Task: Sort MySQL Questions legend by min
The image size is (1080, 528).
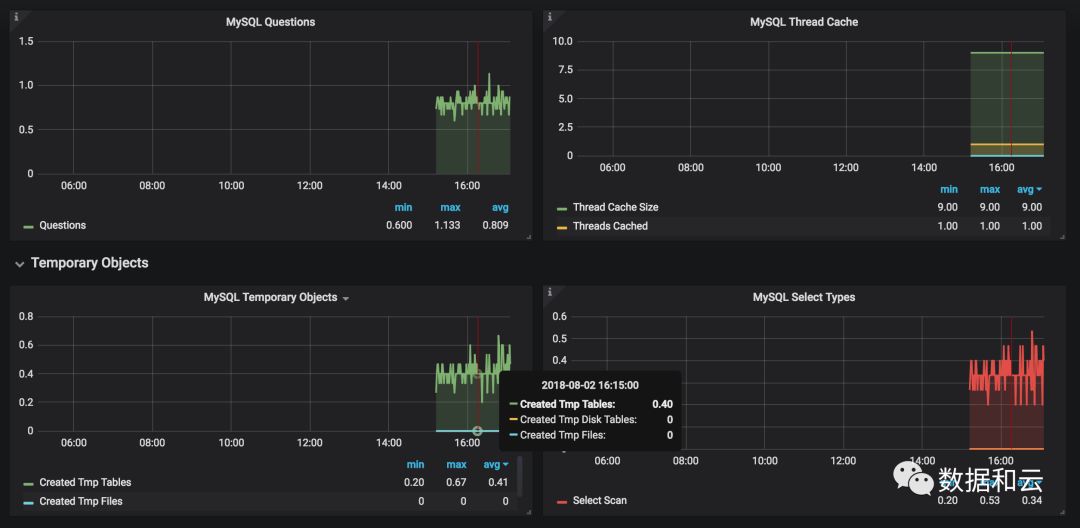Action: 404,207
